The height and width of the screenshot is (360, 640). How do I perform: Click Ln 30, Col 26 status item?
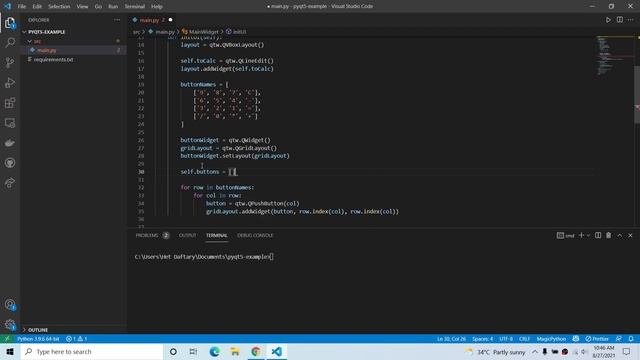[x=451, y=339]
